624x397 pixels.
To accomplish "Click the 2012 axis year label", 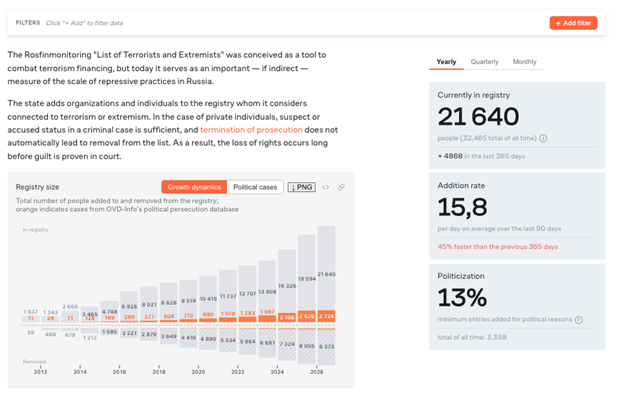I will 40,372.
